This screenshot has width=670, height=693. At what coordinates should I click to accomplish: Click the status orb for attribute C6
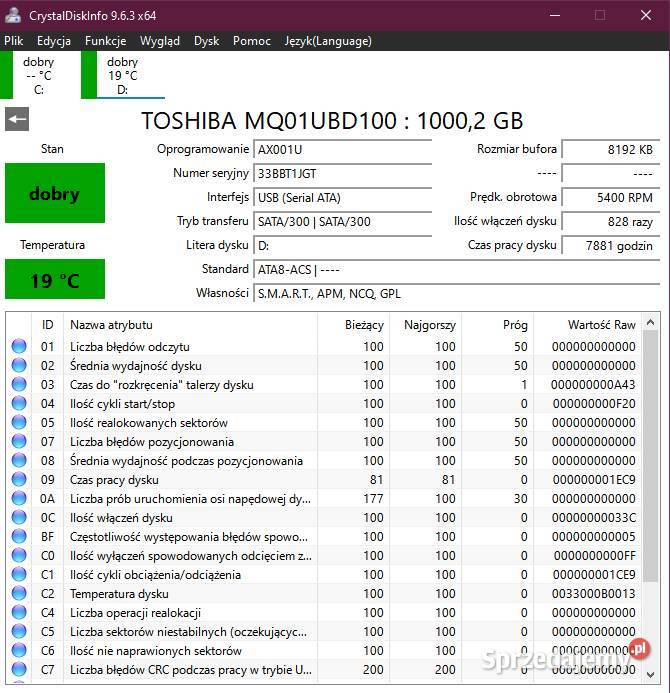tap(19, 650)
